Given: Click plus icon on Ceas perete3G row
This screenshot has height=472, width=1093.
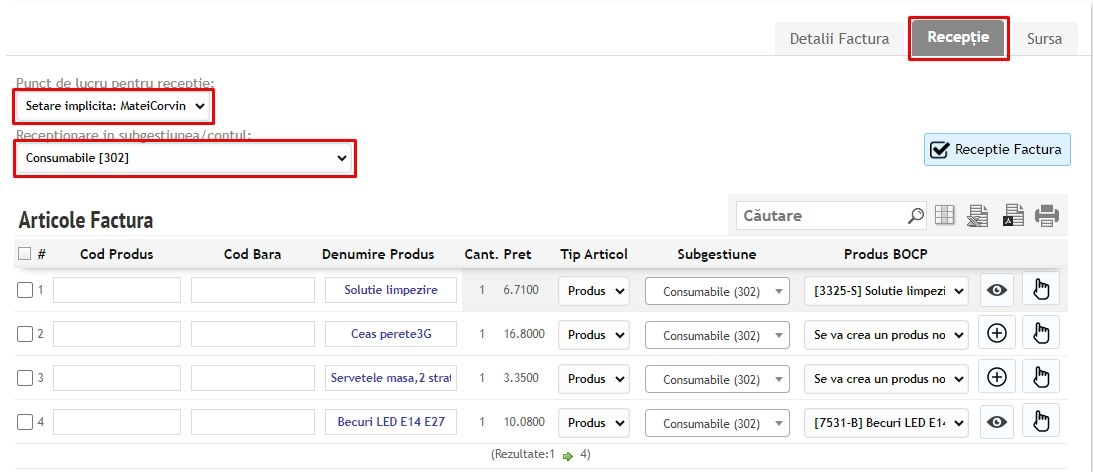Looking at the screenshot, I should pos(996,334).
